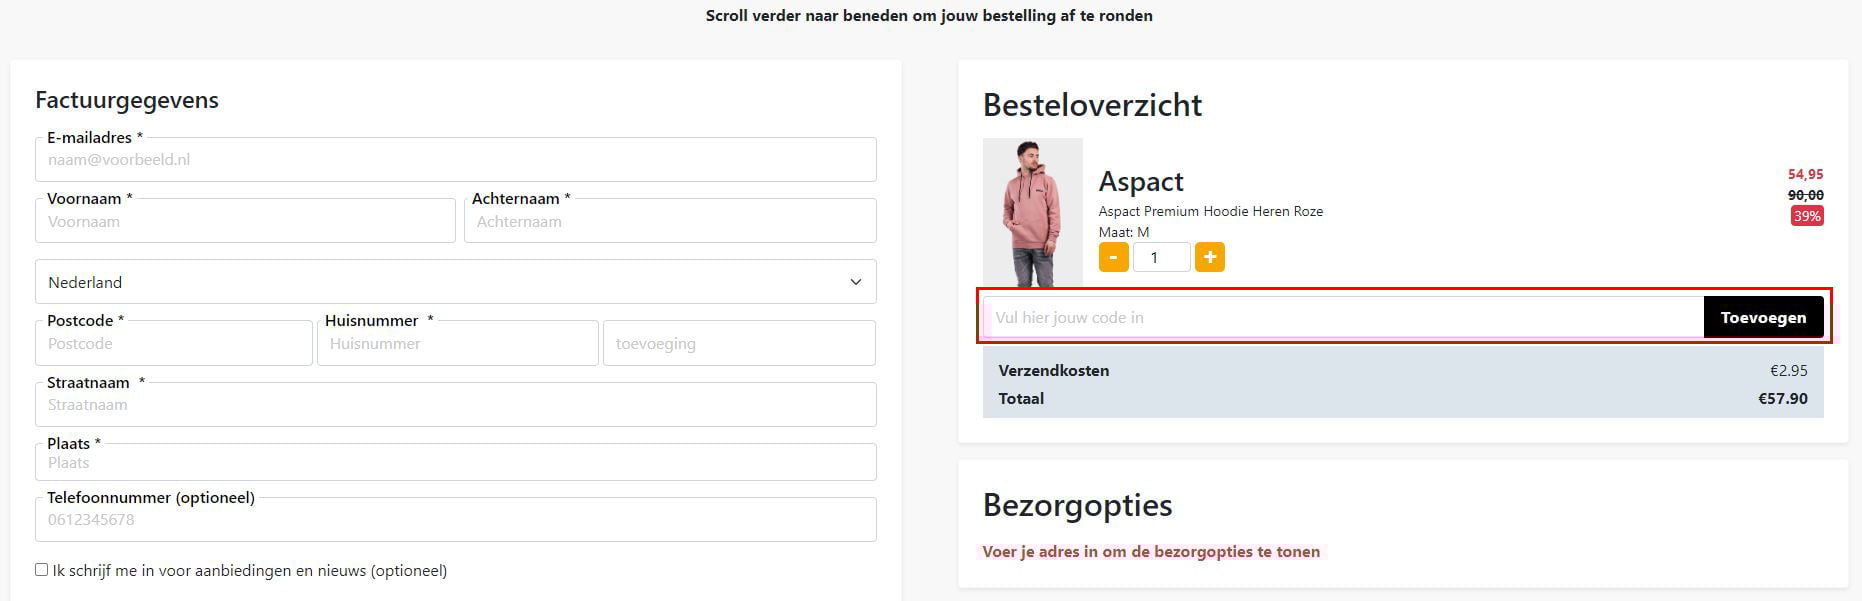Screen dimensions: 1862x601
Task: Select the Straatnaam input field
Action: click(x=455, y=404)
